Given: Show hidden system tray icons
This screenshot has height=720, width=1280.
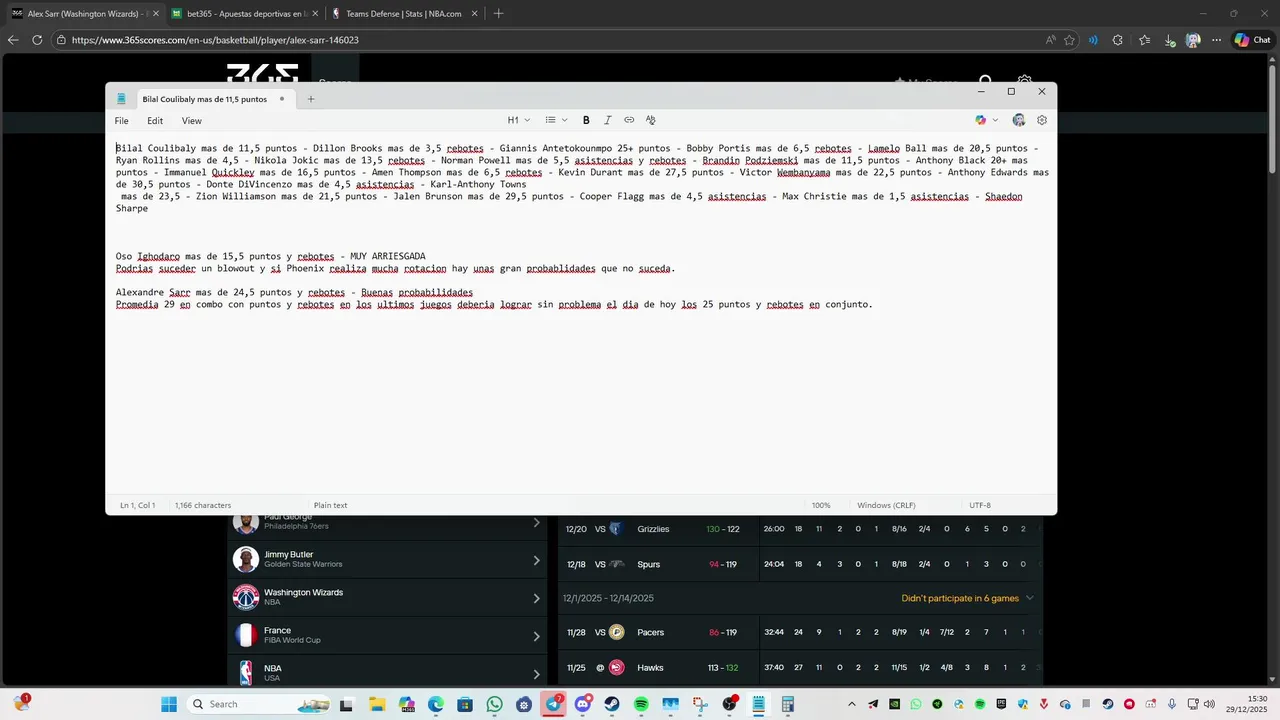Looking at the screenshot, I should 852,704.
